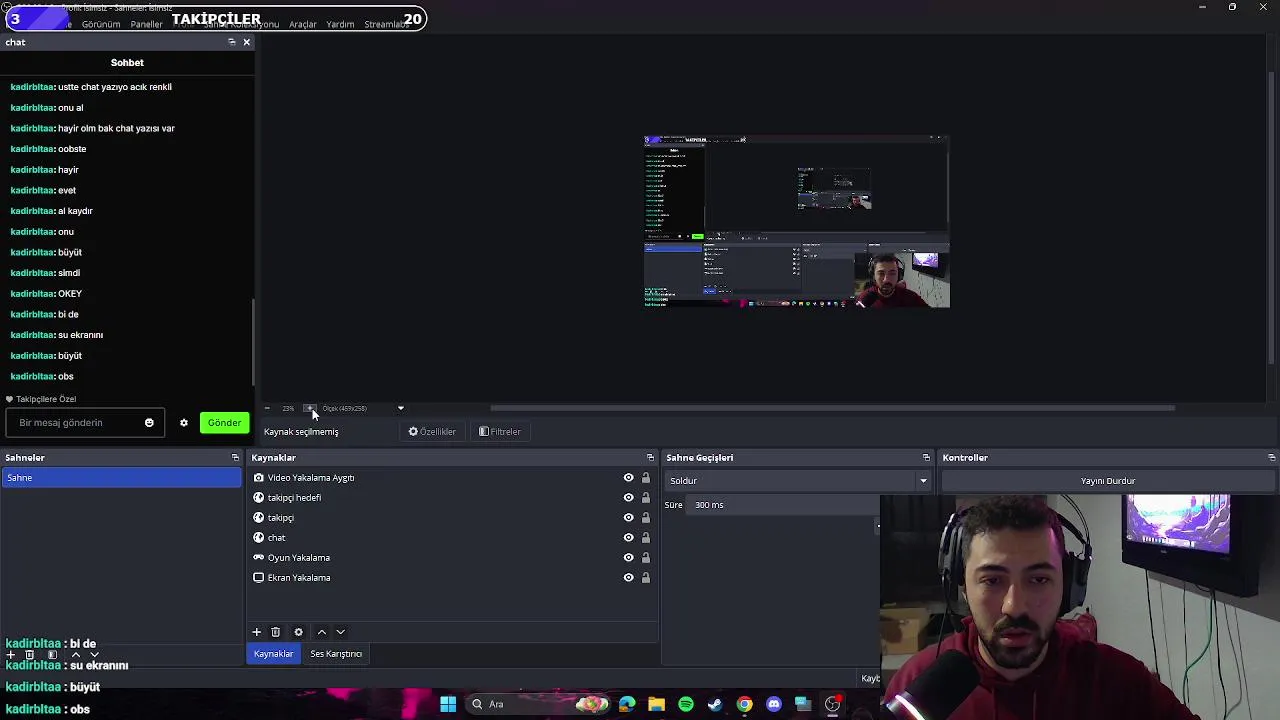Select takipçi hedefi source row
1280x720 pixels.
(x=450, y=498)
